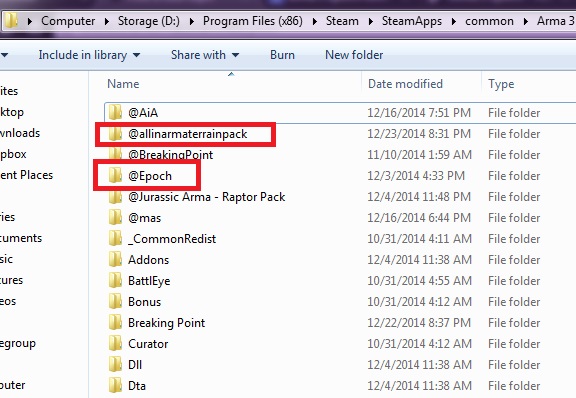This screenshot has height=398, width=576.
Task: Select the @allinarmaterrainpack folder name
Action: tap(187, 134)
